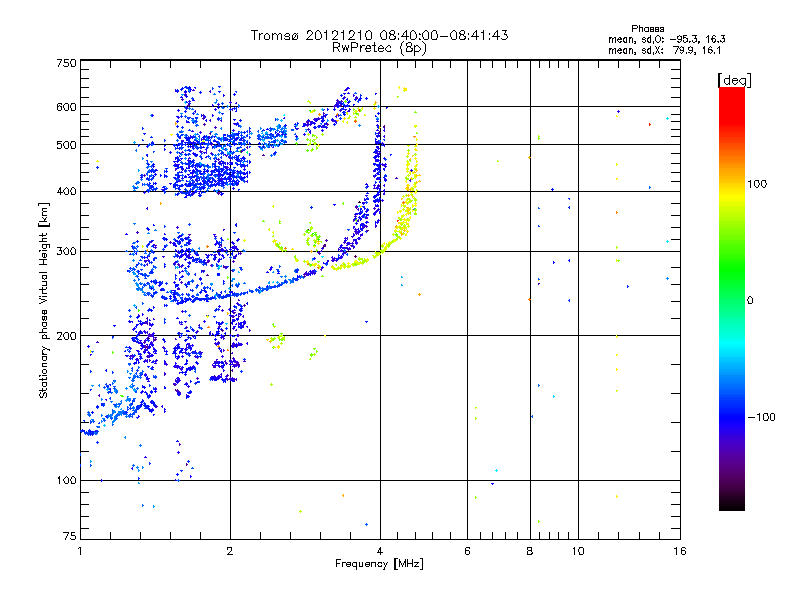This screenshot has height=600, width=800.
Task: Click the 'RwPretec (8p)' subtitle
Action: (x=379, y=48)
